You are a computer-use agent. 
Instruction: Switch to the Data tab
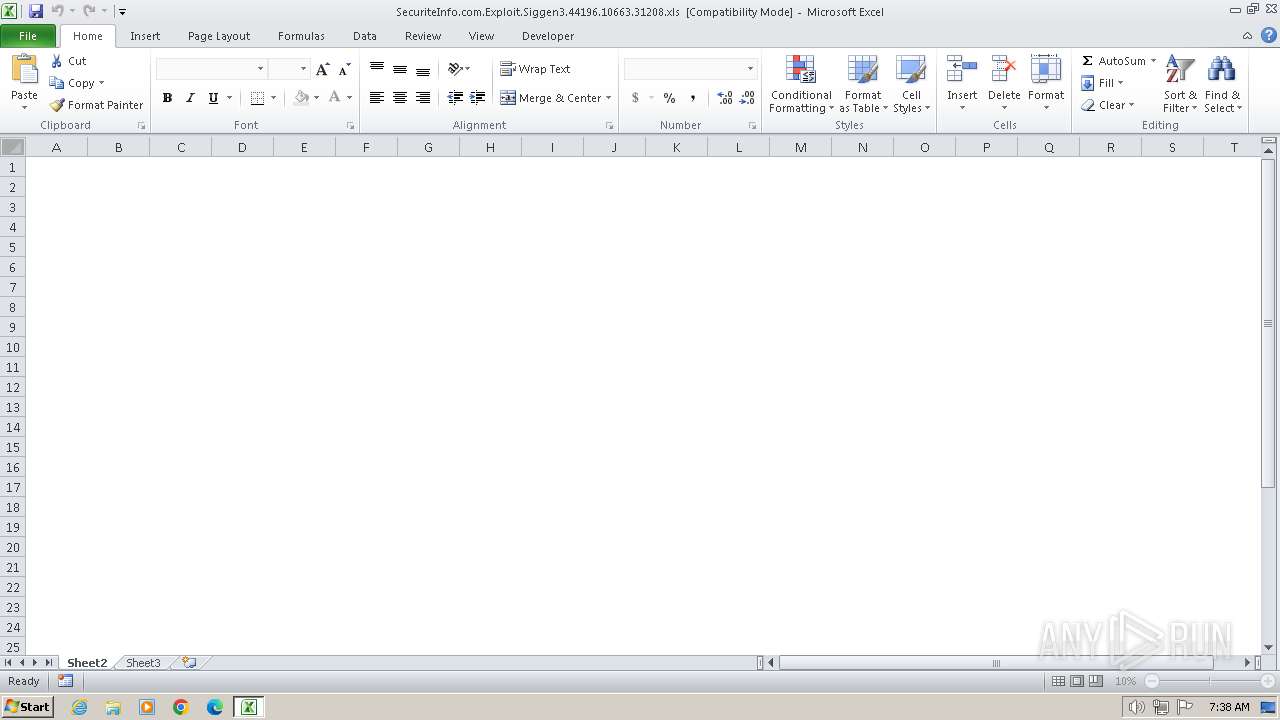point(365,36)
